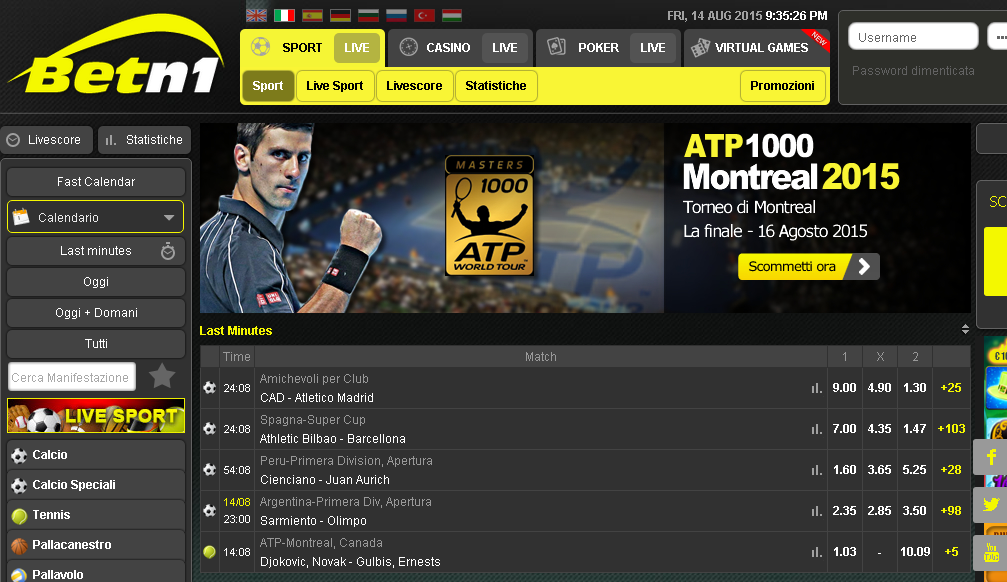This screenshot has height=582, width=1007.
Task: Select the Russian flag language icon
Action: (396, 15)
